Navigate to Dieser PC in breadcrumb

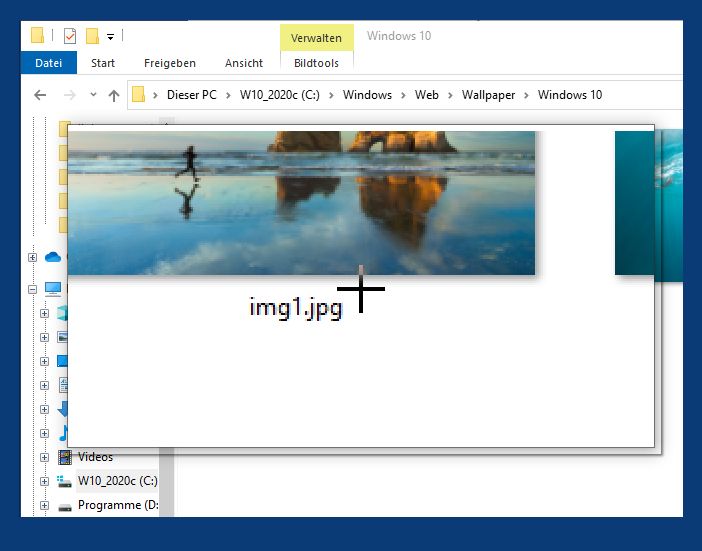192,95
